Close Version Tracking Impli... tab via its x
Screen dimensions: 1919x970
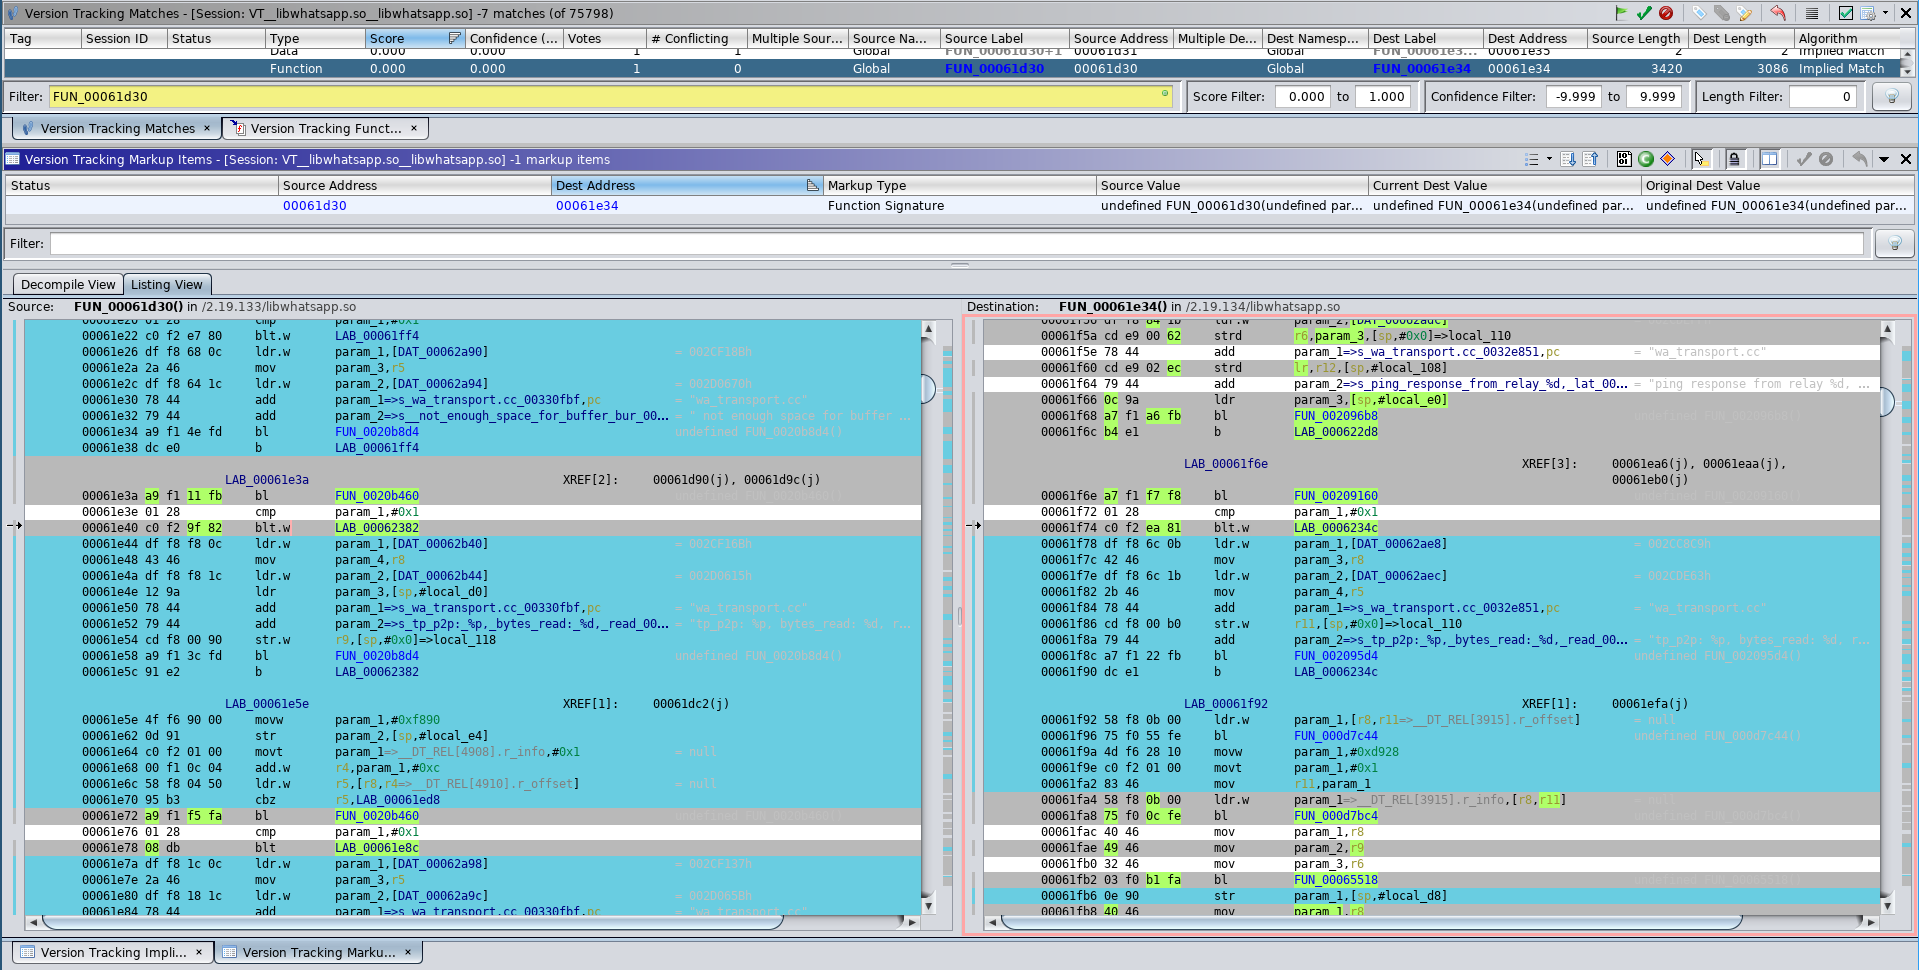coord(199,952)
